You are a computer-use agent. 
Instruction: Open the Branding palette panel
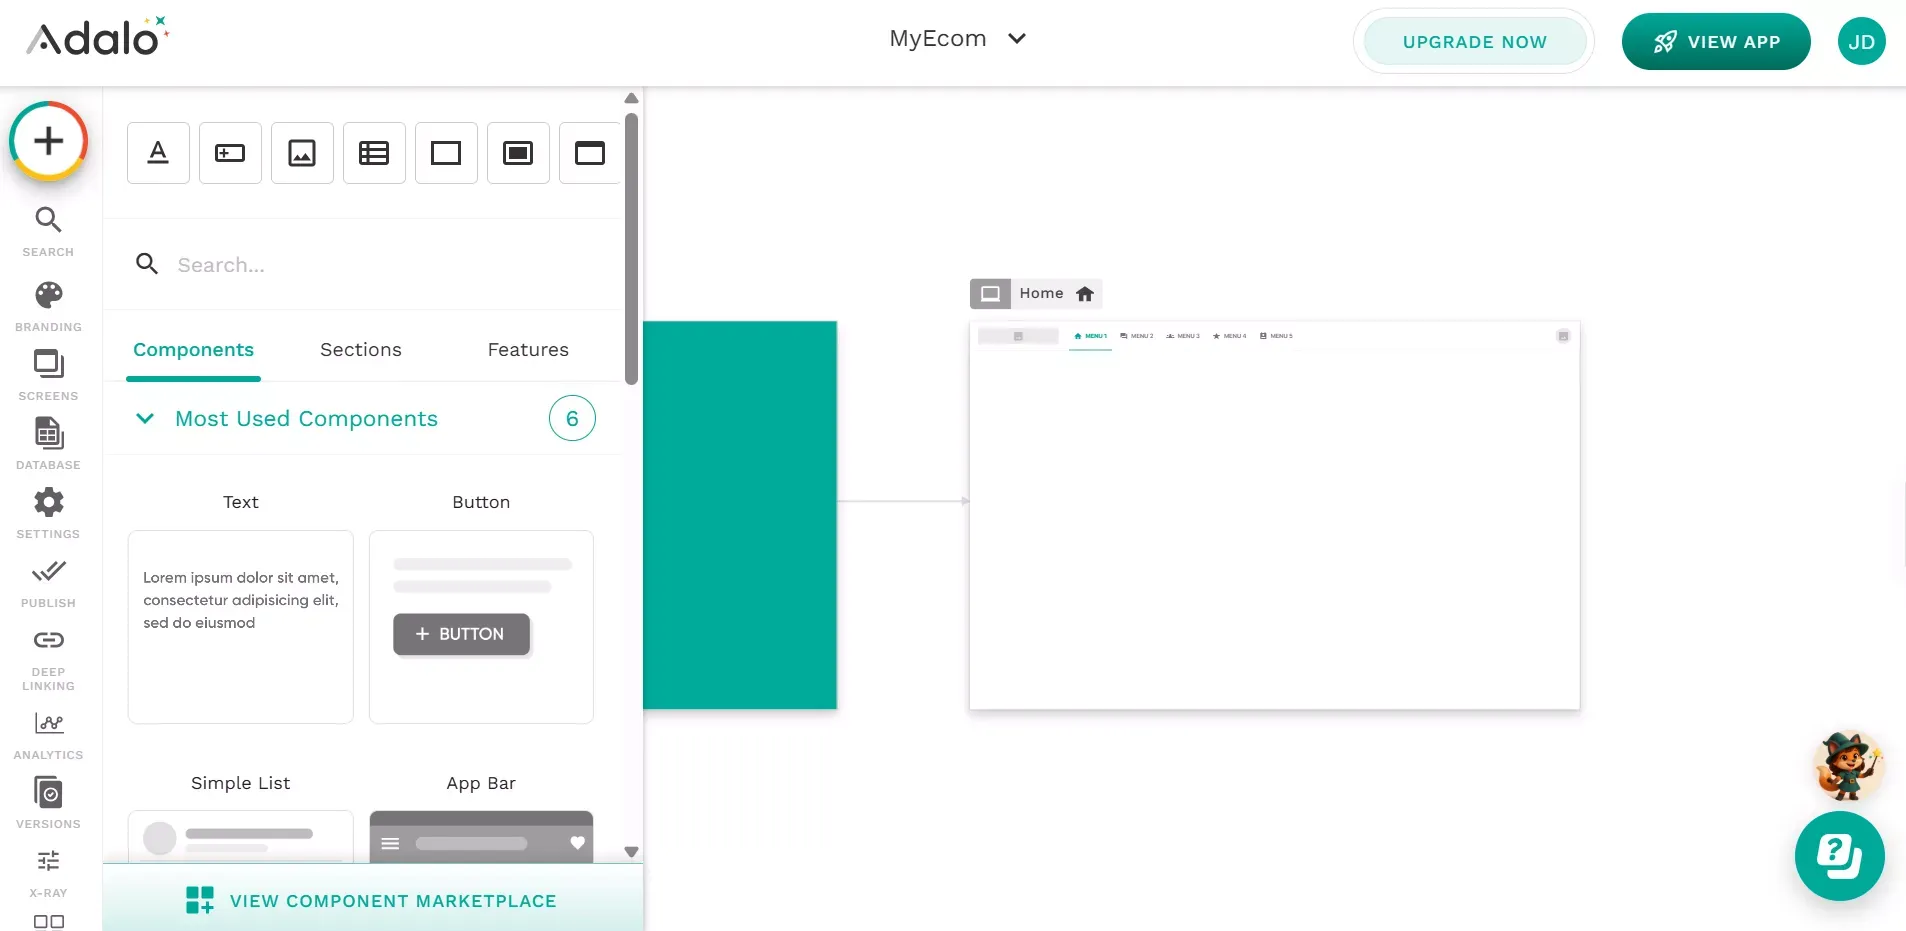coord(48,306)
